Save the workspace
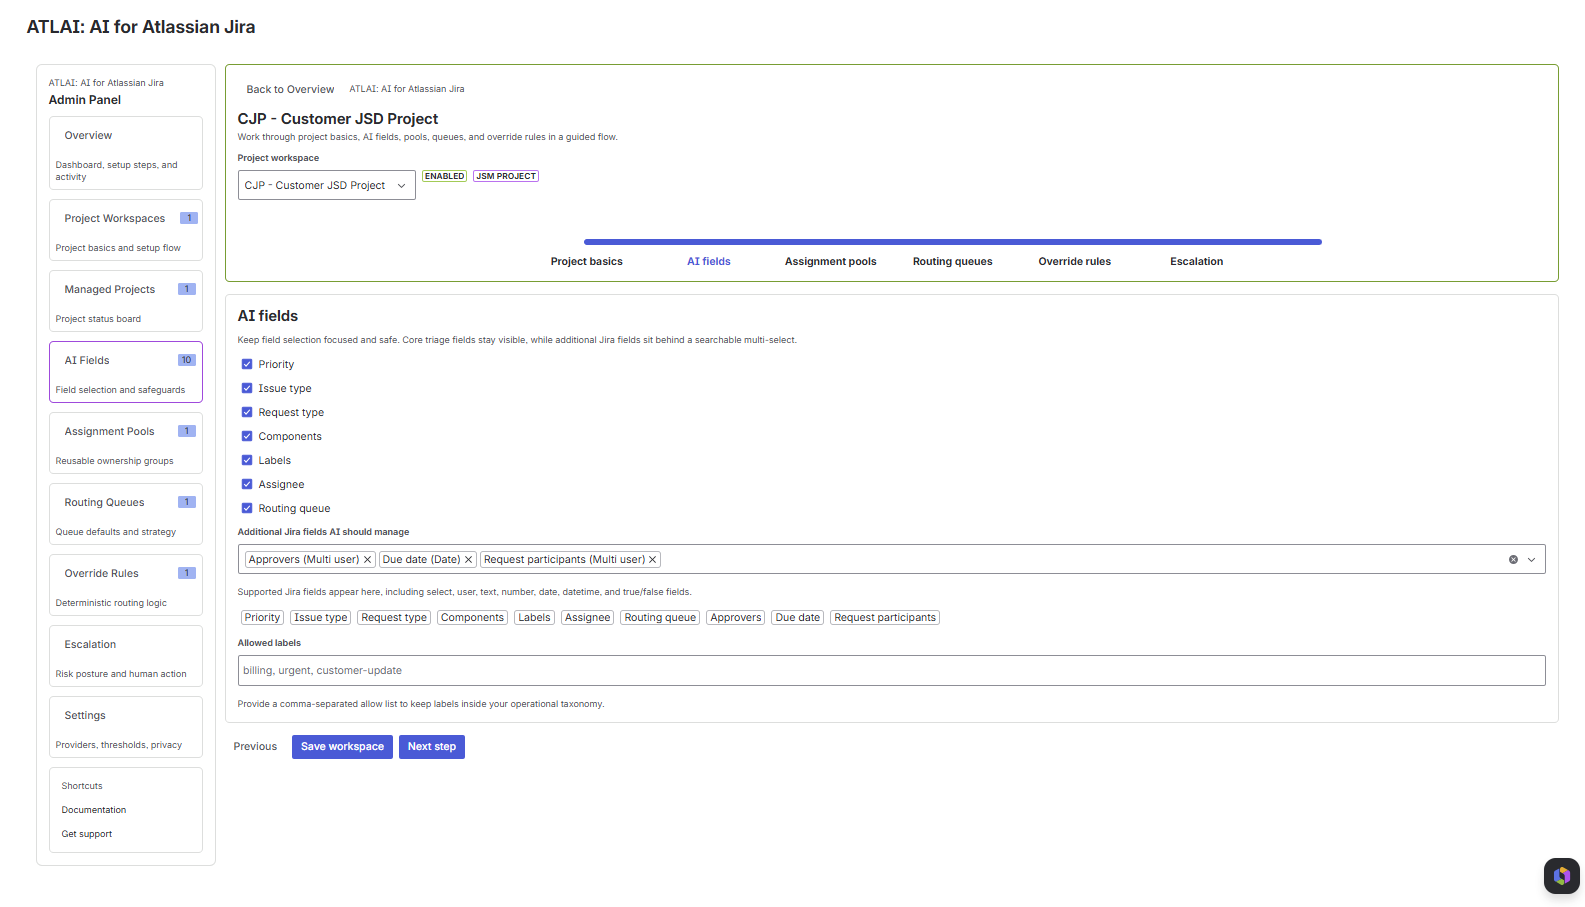This screenshot has height=907, width=1585. (342, 747)
